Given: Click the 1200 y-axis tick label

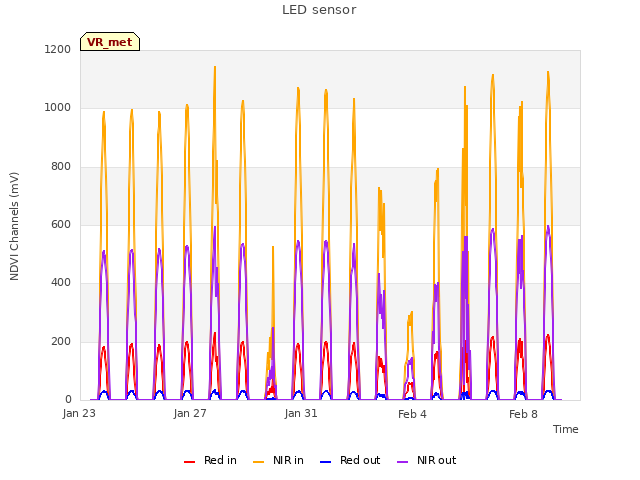Looking at the screenshot, I should click(58, 49).
